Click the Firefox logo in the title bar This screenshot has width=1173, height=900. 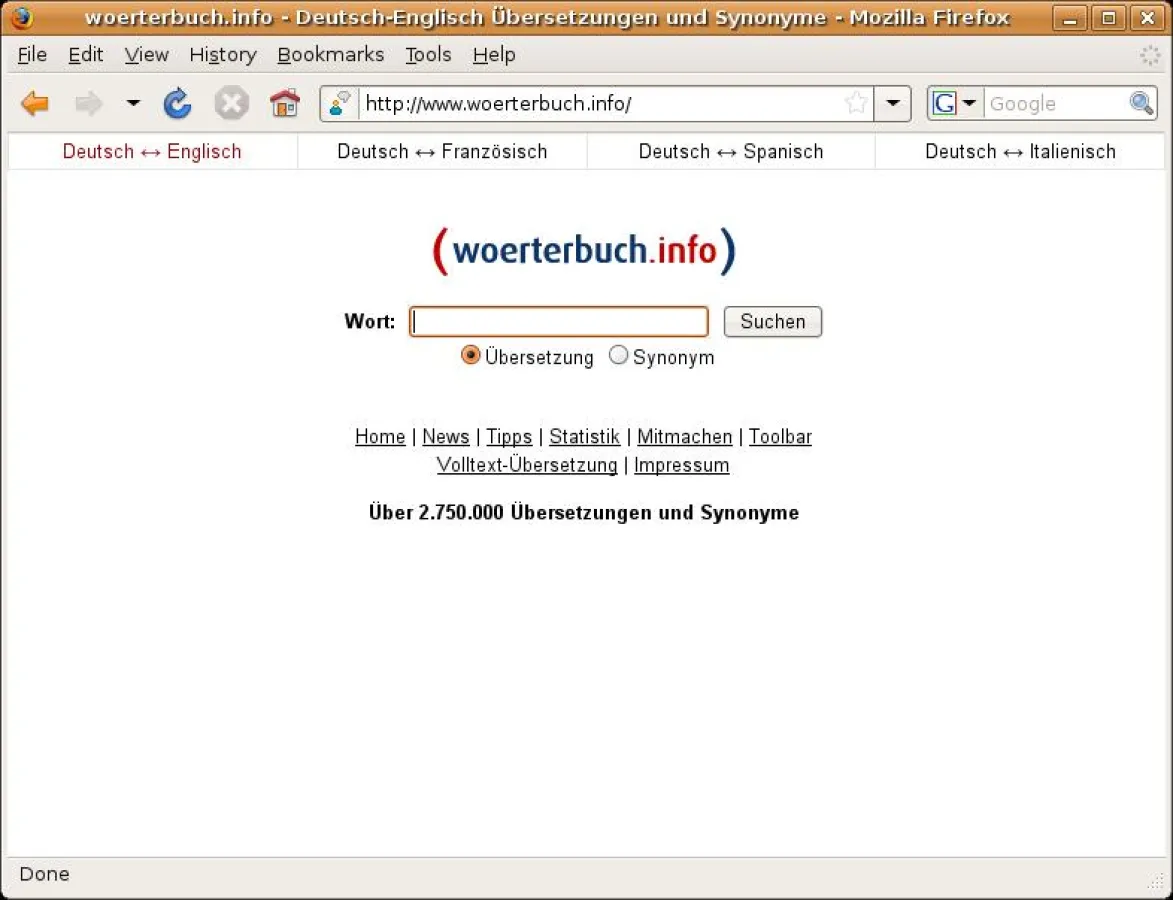pos(21,17)
